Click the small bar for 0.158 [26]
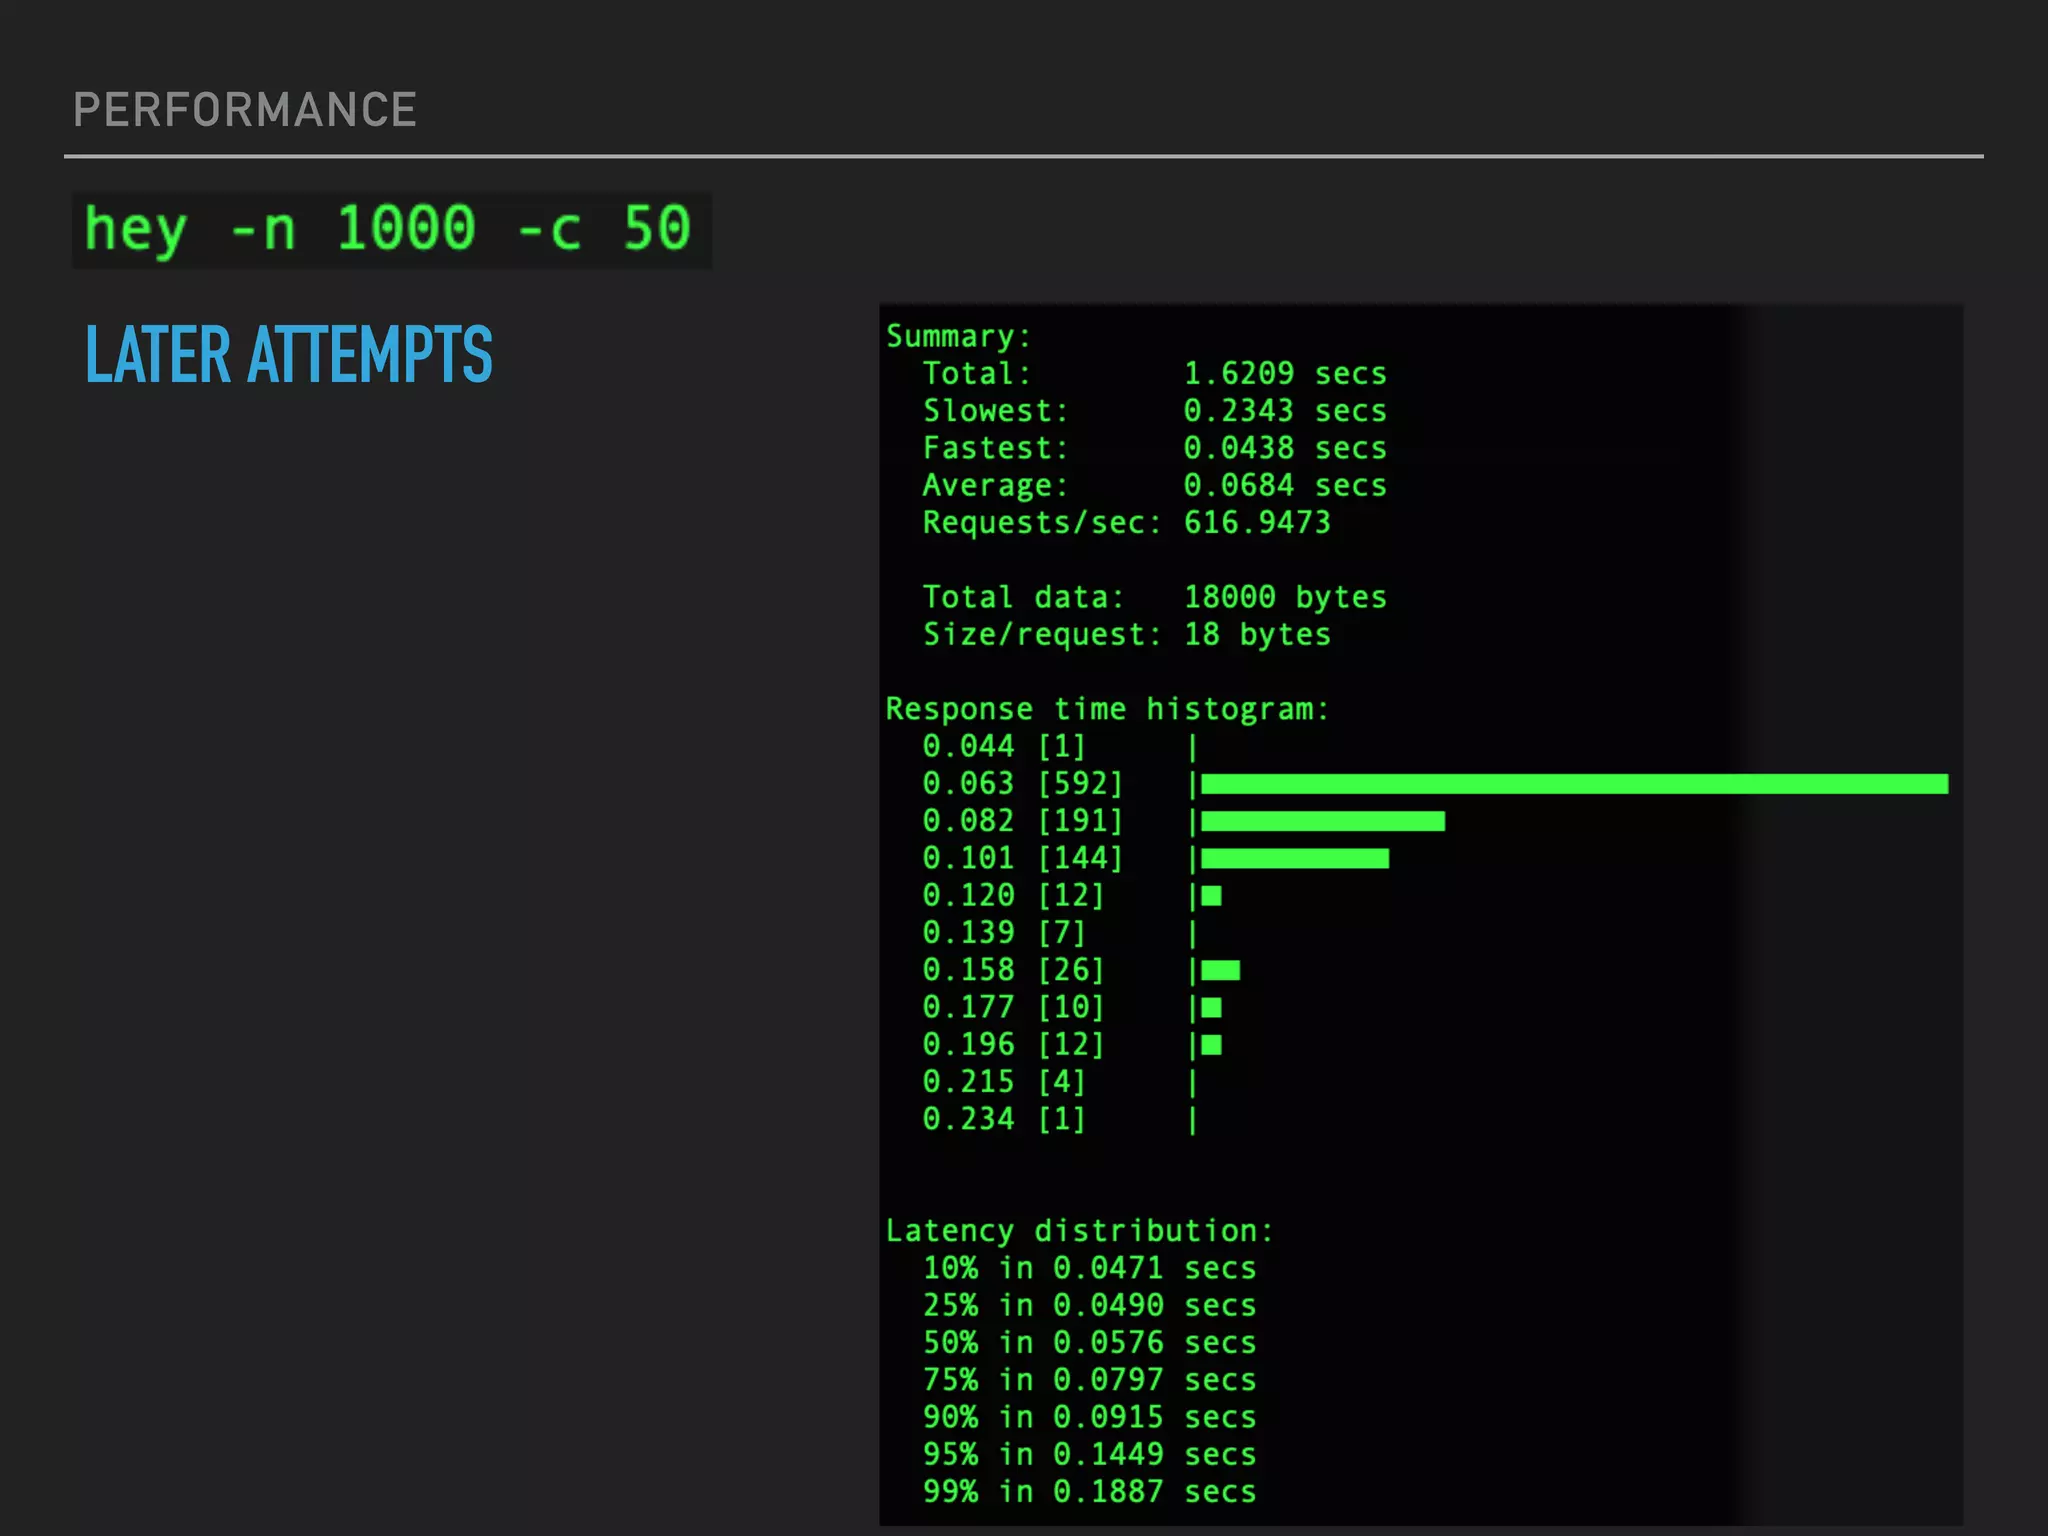Viewport: 2048px width, 1536px height. (1220, 970)
